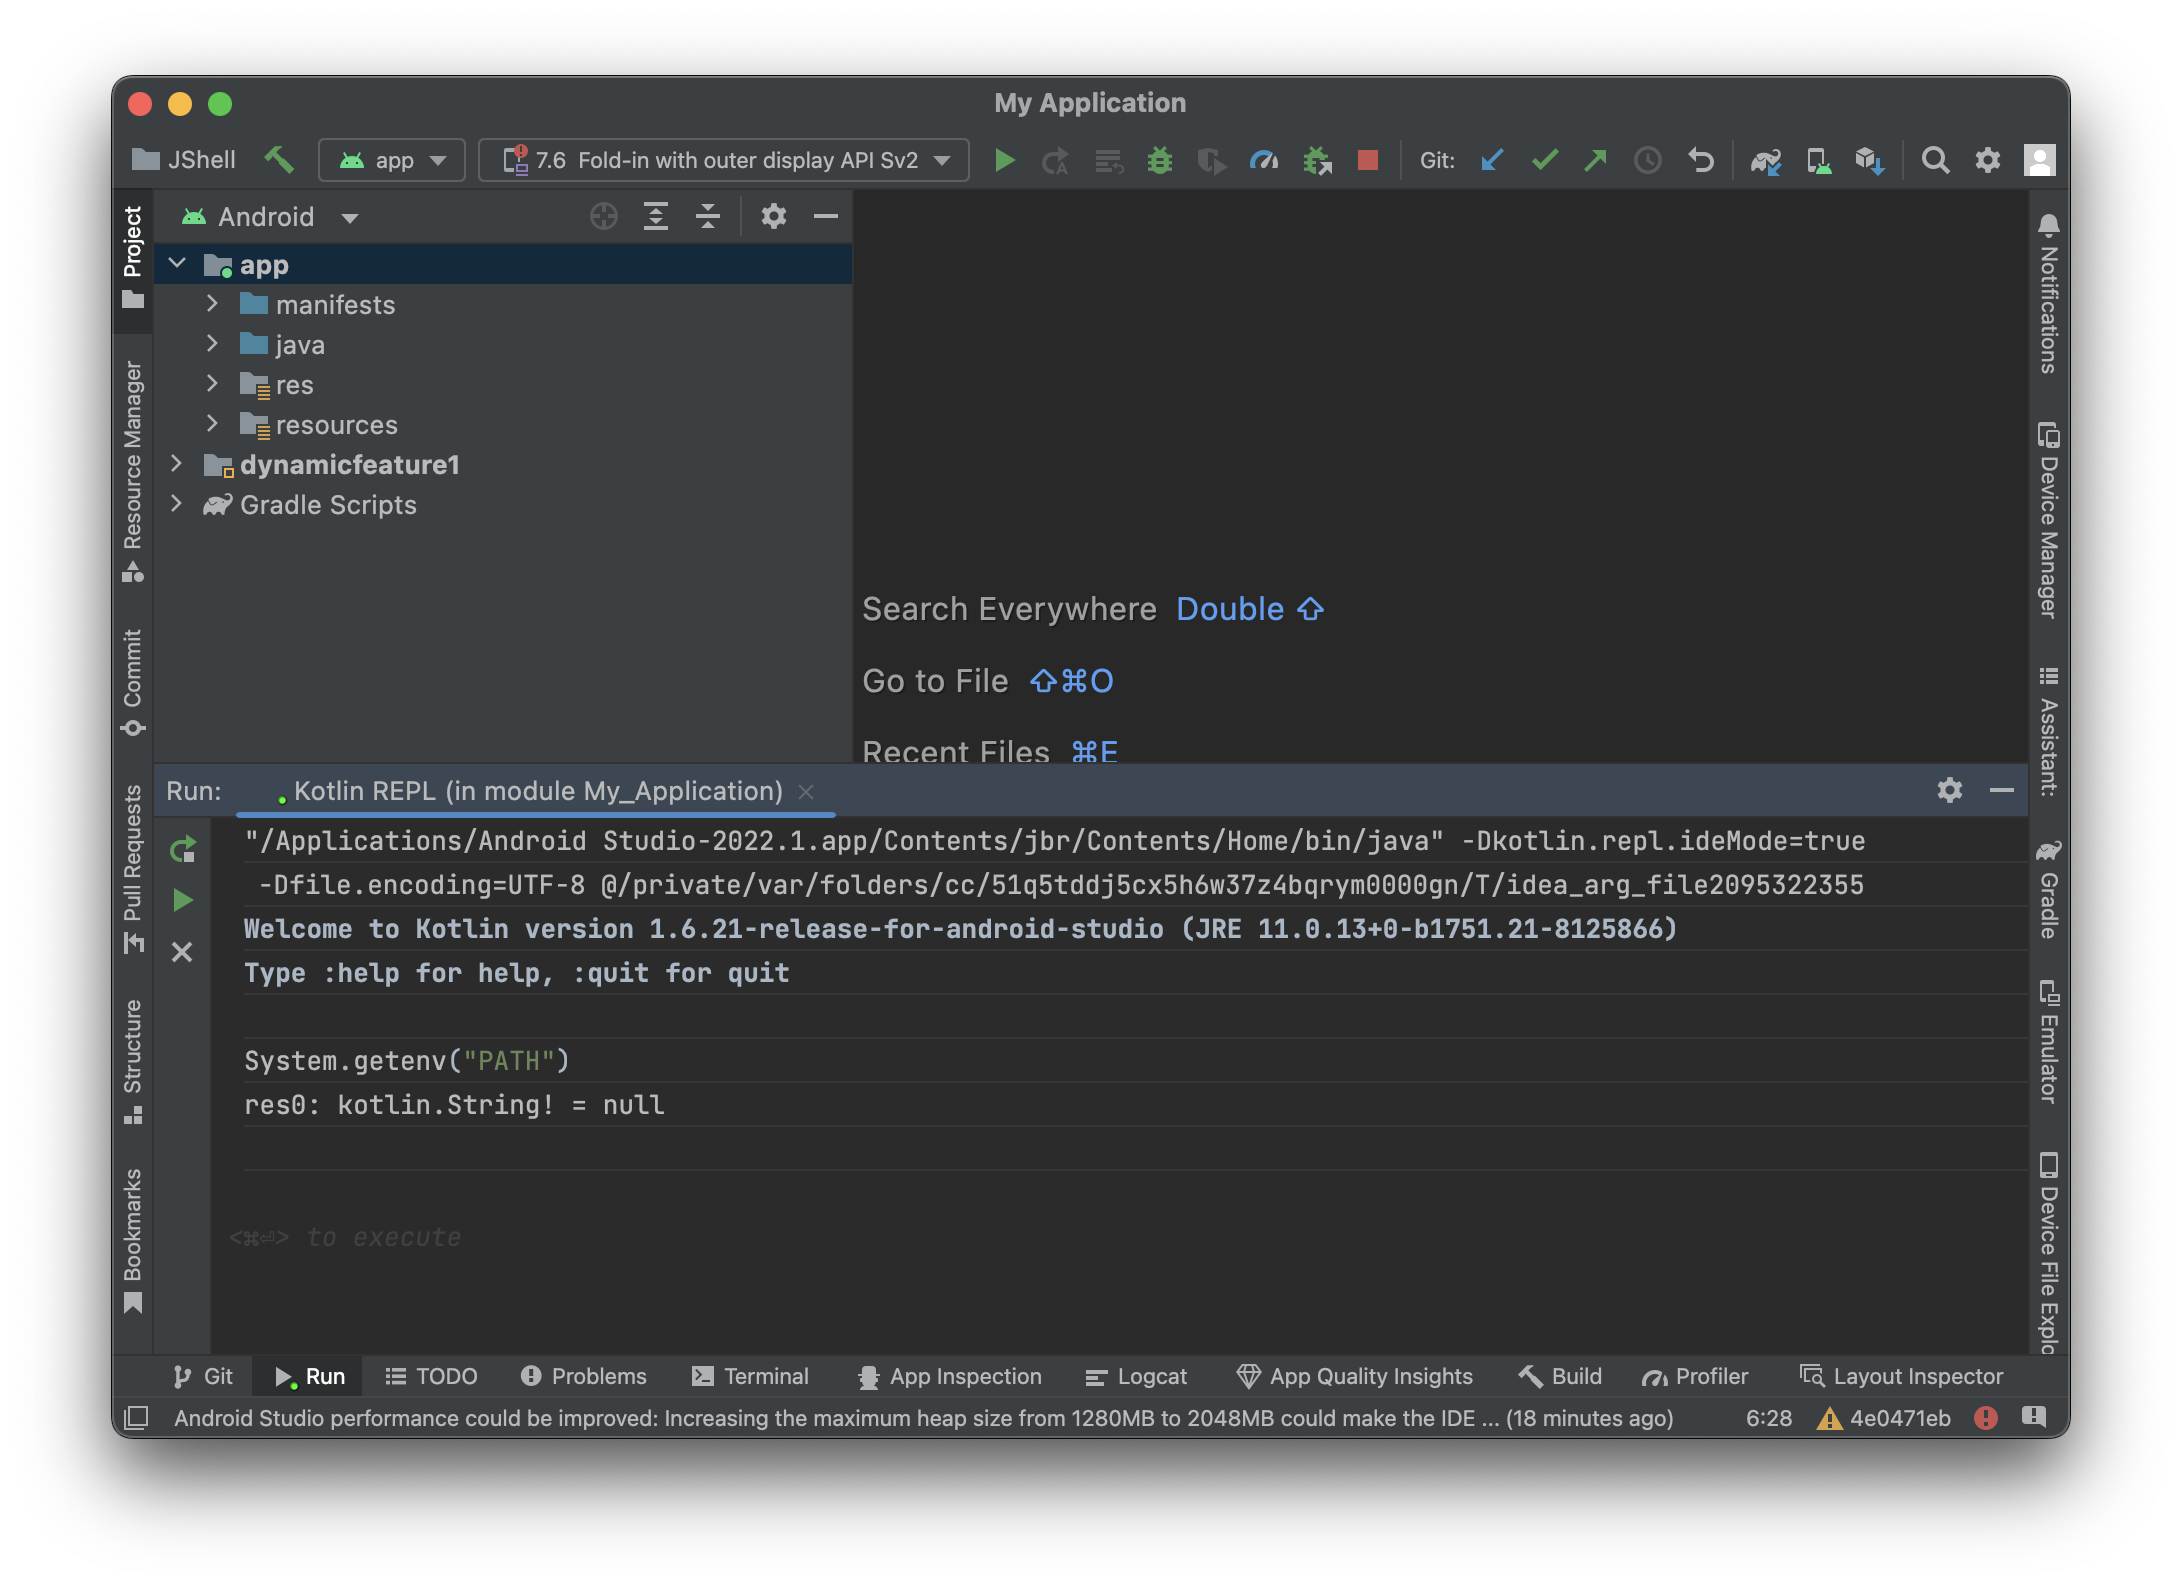Click the Debug app bug icon
This screenshot has height=1586, width=2182.
(x=1159, y=160)
